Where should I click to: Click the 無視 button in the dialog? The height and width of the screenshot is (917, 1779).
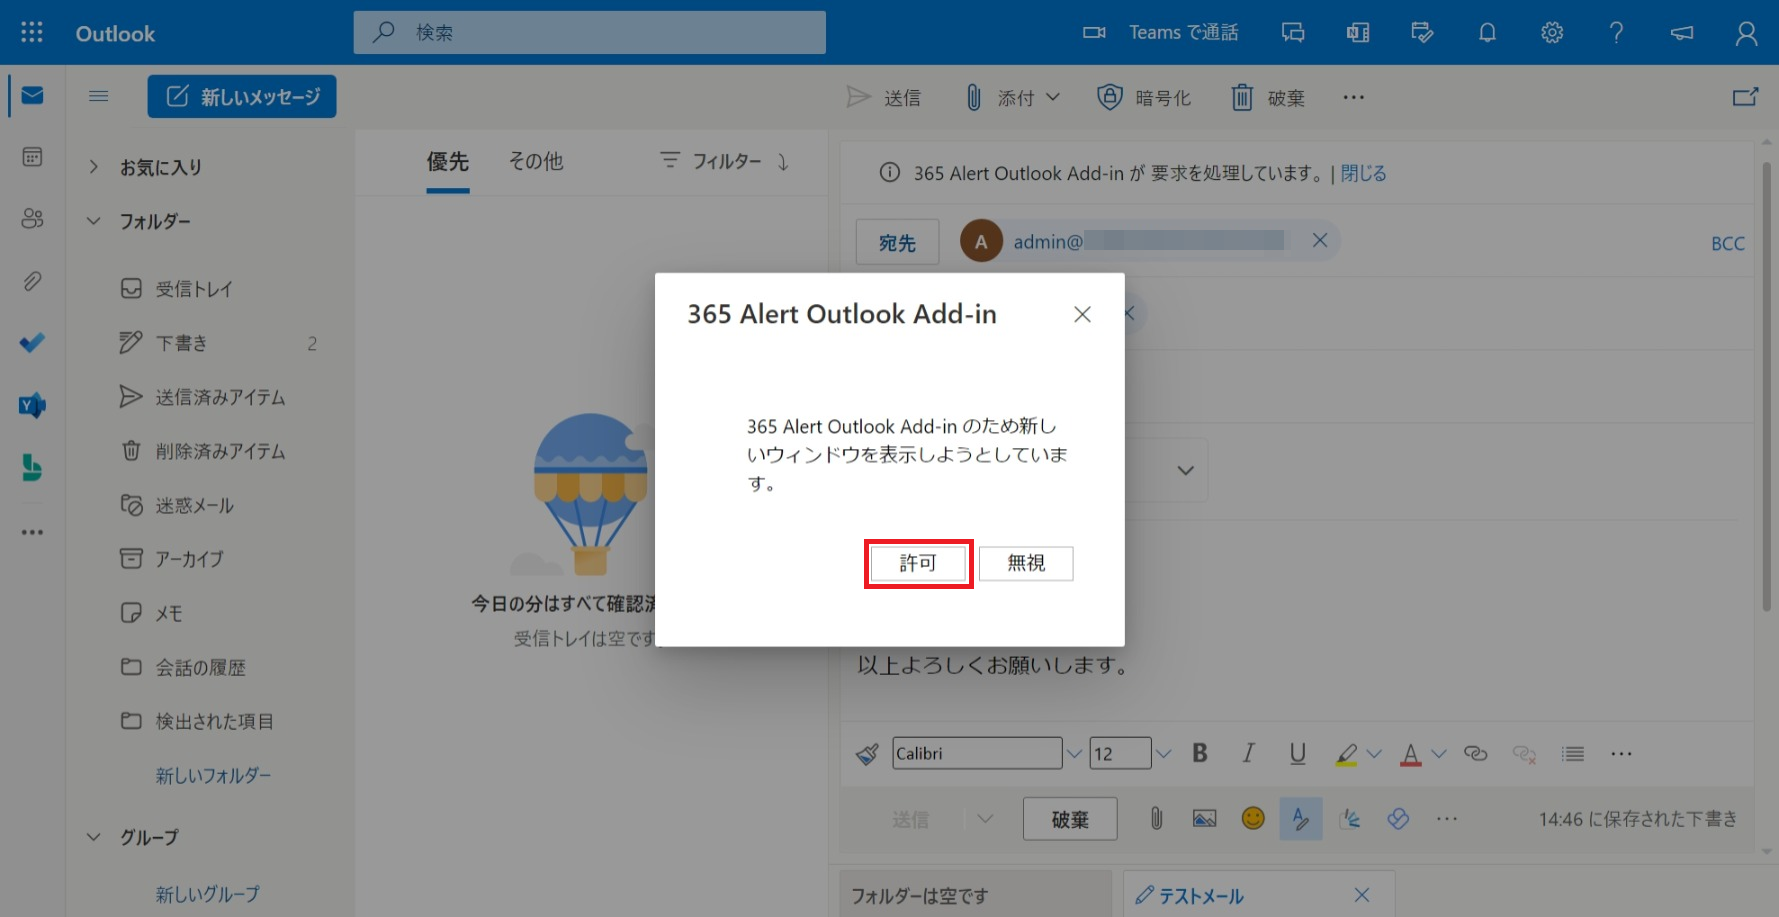(1025, 563)
